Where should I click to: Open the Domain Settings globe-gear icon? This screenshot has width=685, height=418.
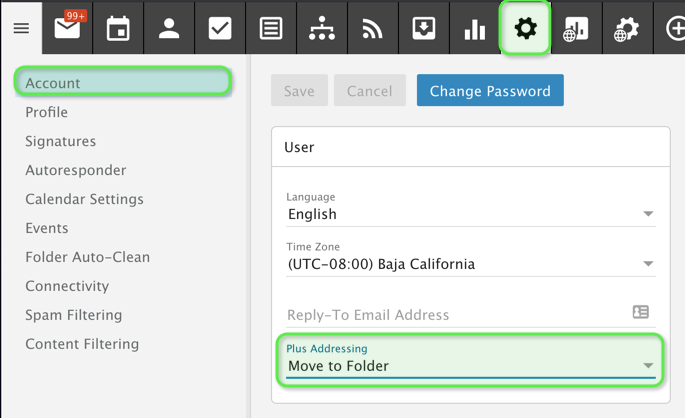coord(627,28)
